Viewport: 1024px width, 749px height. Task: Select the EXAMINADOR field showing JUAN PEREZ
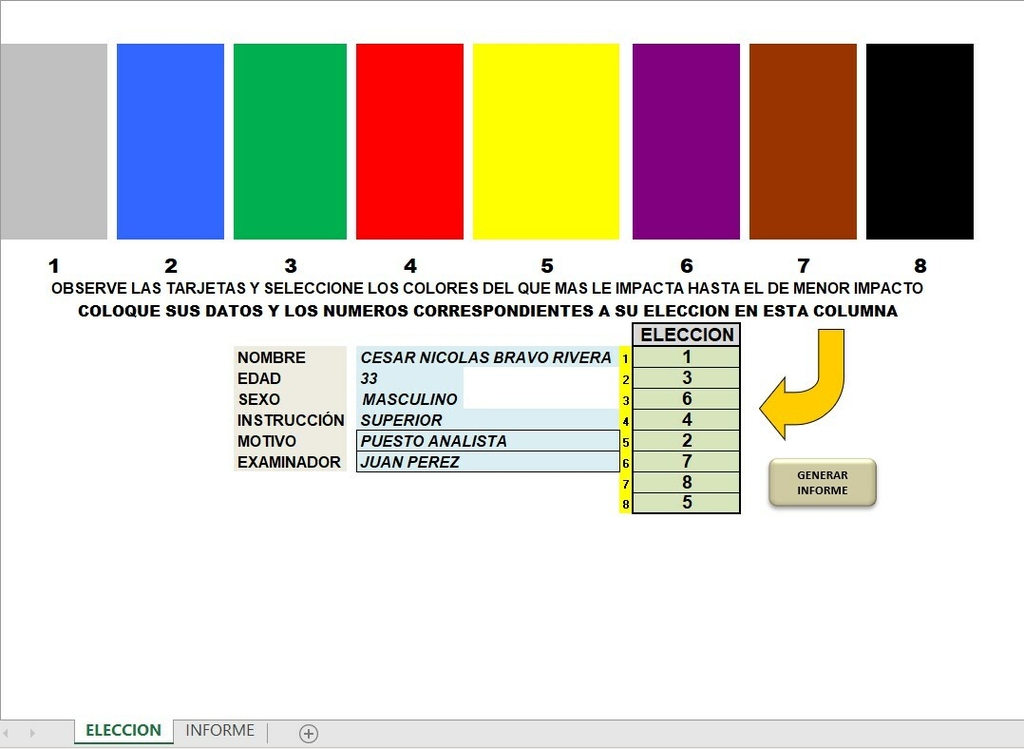point(487,461)
